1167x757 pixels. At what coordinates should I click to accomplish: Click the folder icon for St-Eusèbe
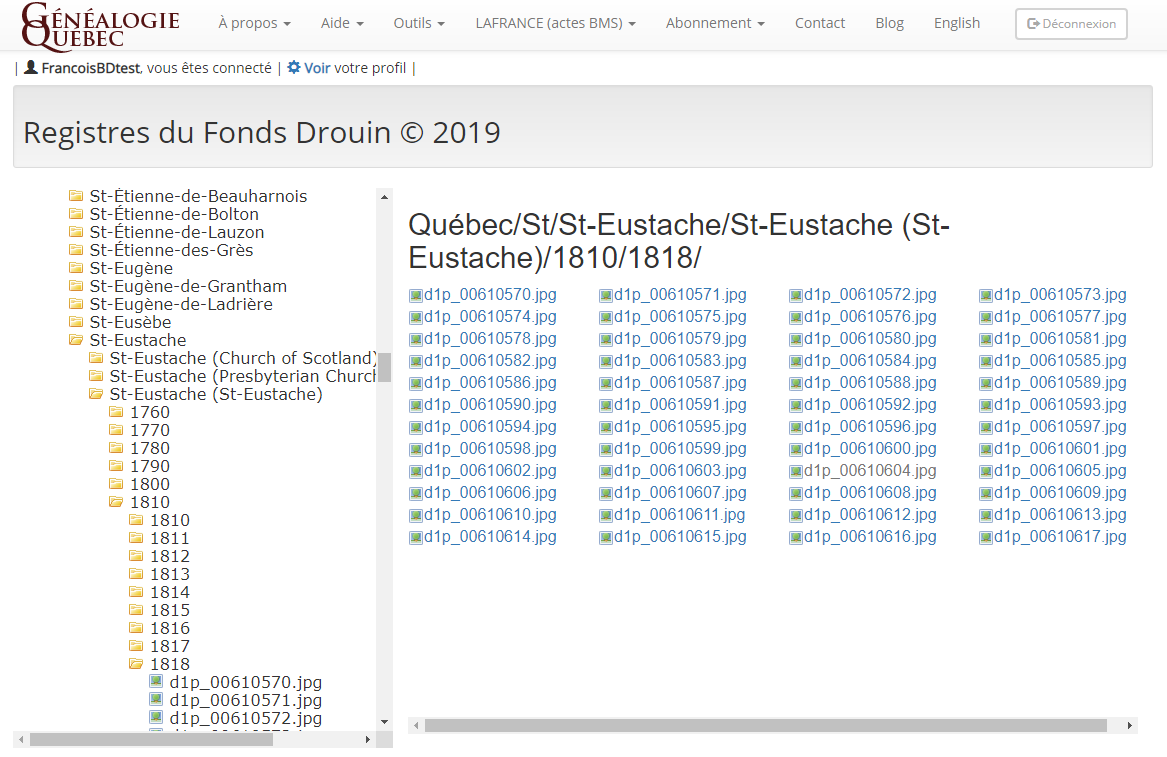(76, 322)
